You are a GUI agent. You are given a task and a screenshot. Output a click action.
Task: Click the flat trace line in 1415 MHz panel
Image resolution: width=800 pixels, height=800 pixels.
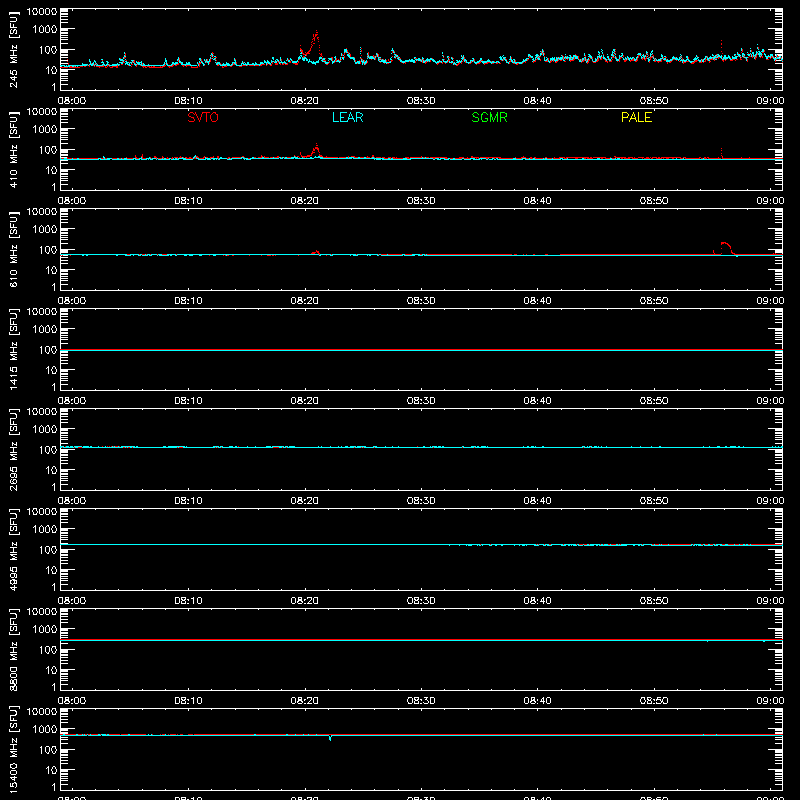tap(421, 350)
